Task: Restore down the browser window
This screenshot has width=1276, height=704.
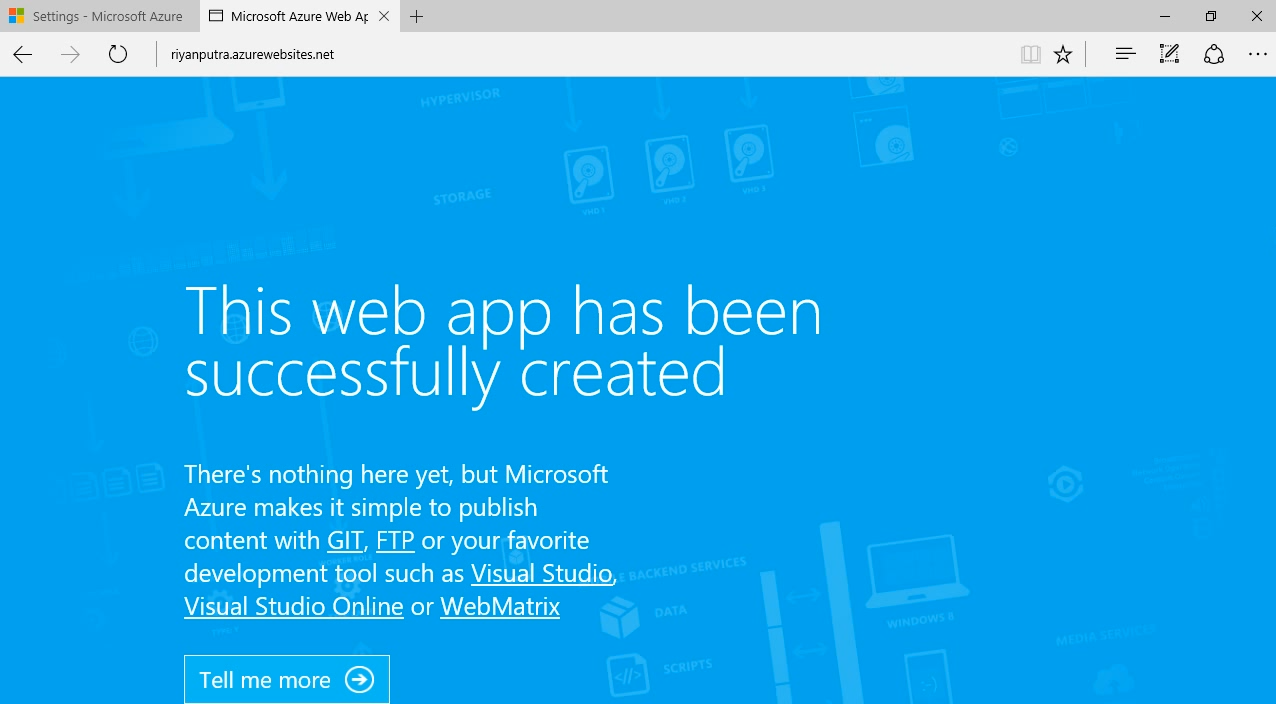Action: point(1211,16)
